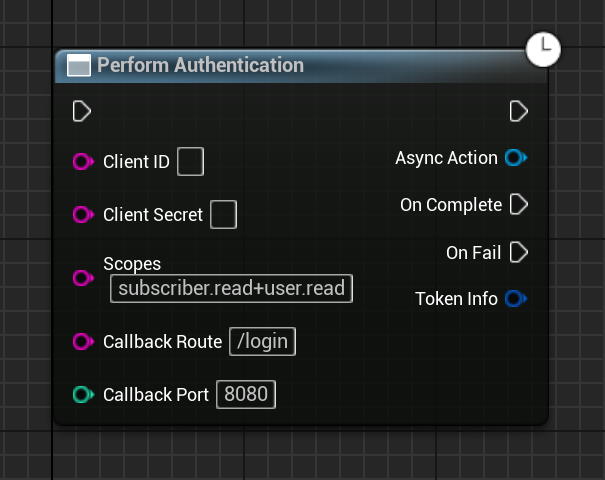The height and width of the screenshot is (480, 605).
Task: Click the Callback Port integer pin
Action: pyautogui.click(x=83, y=394)
